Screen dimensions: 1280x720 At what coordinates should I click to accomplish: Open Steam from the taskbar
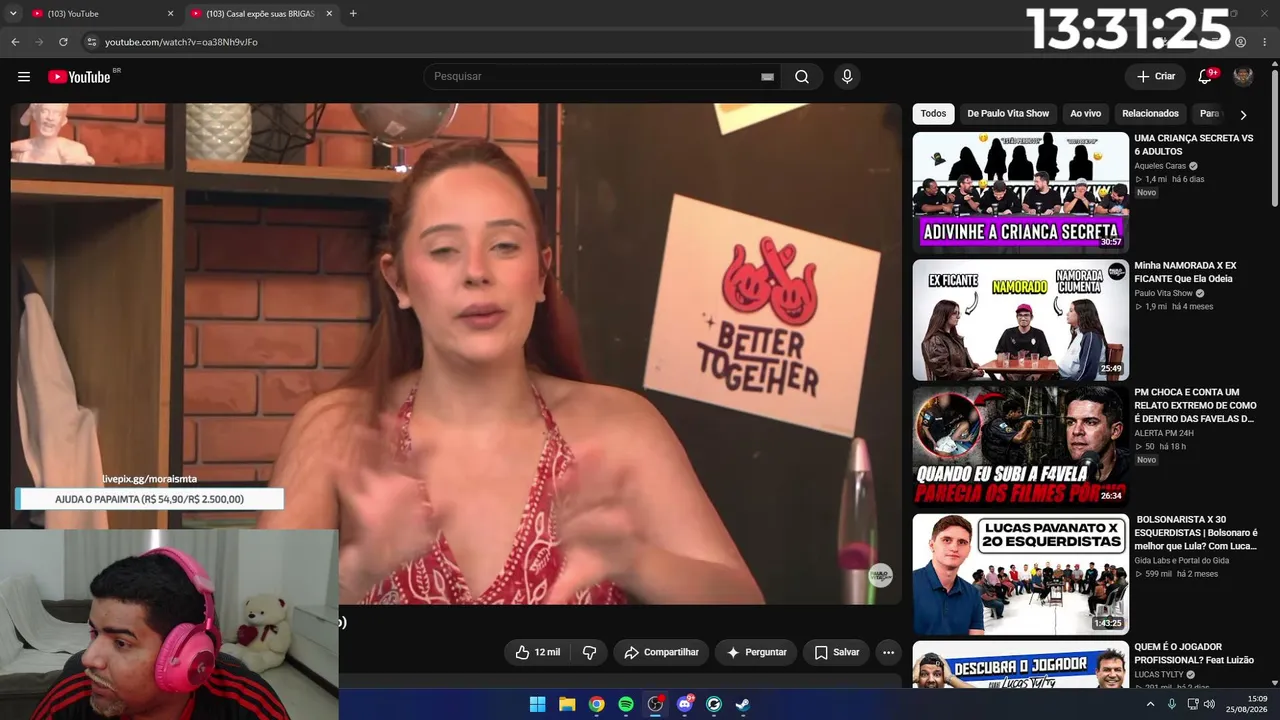tap(743, 704)
